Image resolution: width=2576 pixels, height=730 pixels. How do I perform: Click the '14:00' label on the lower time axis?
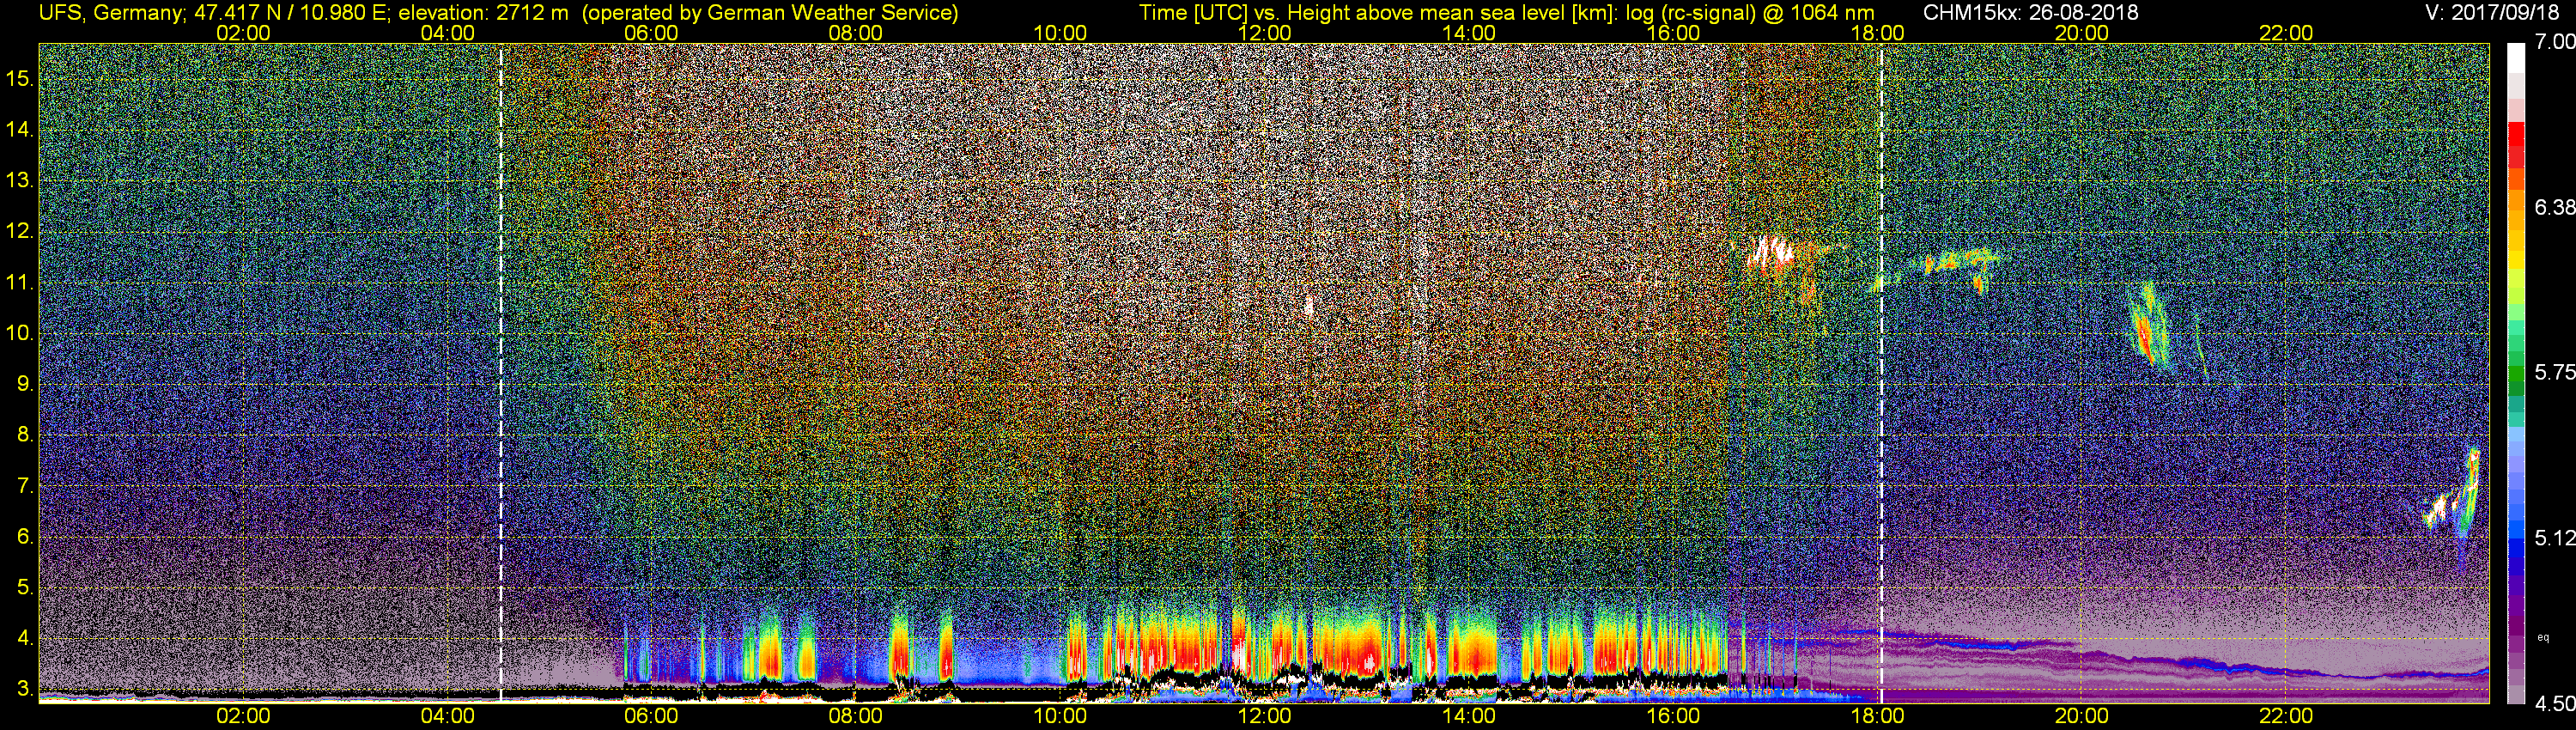click(1469, 716)
